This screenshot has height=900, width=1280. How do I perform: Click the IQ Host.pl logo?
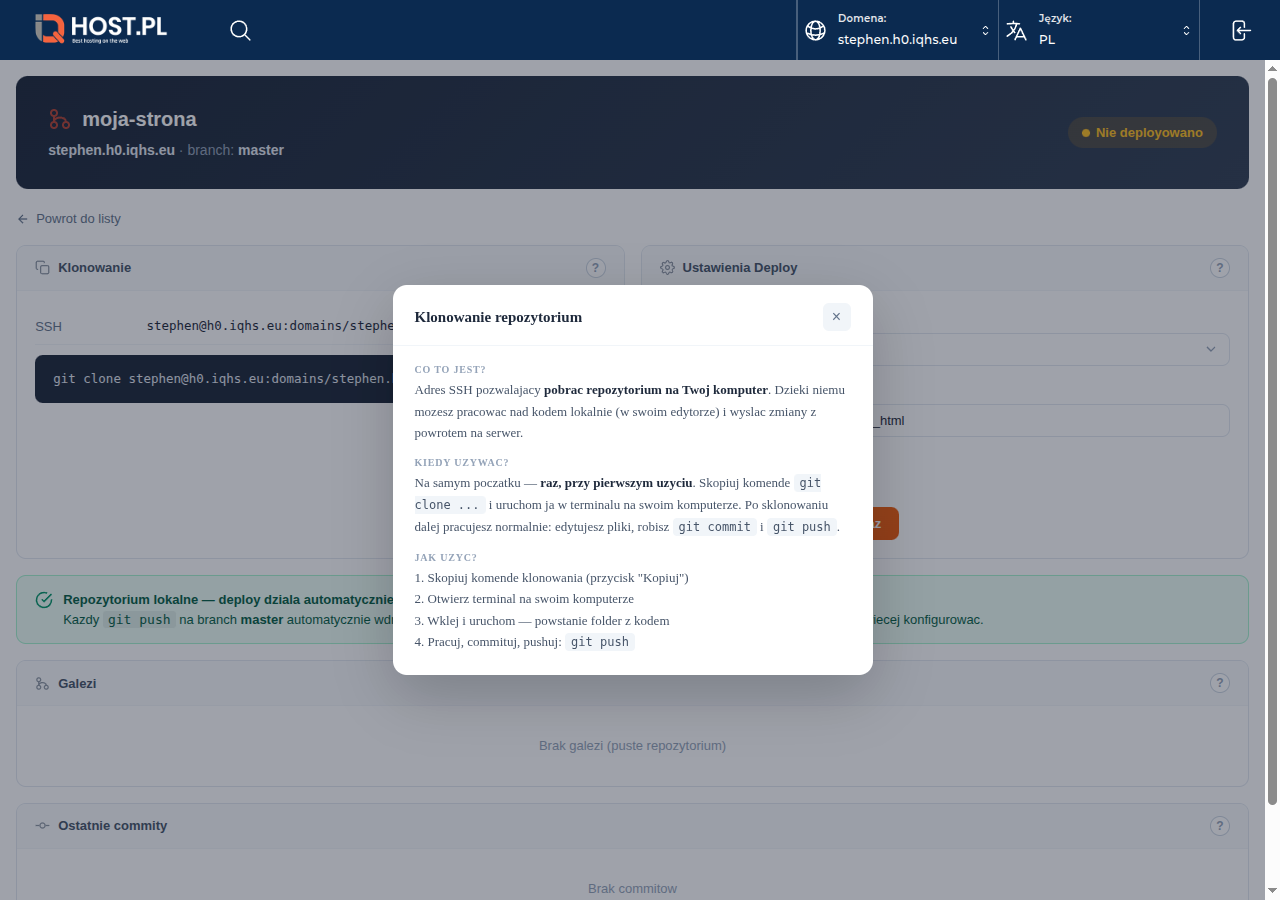coord(100,29)
